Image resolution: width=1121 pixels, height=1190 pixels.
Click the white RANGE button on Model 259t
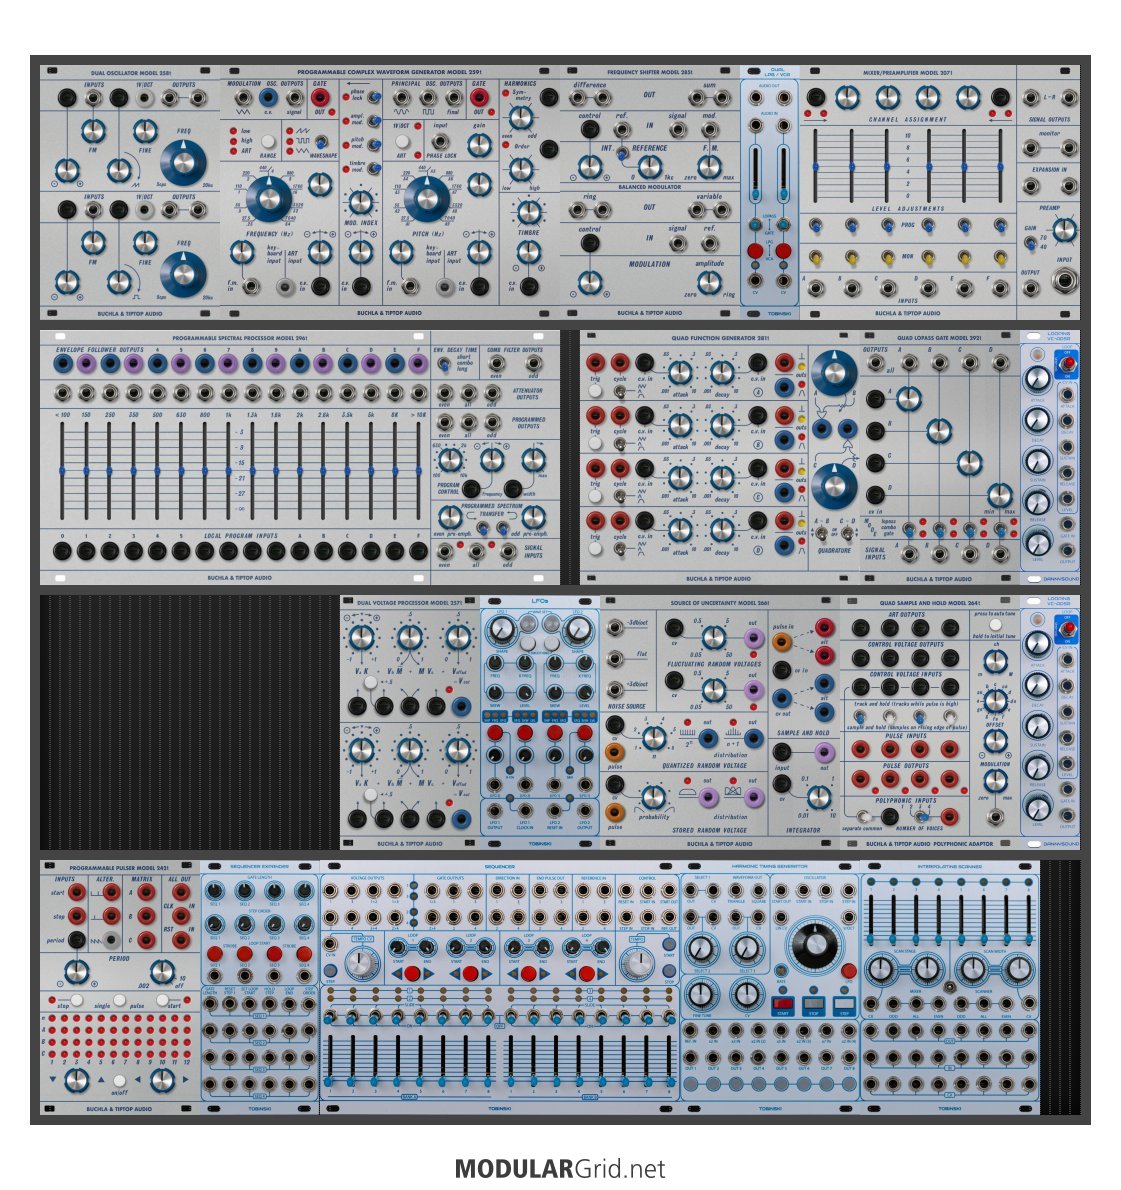pos(268,141)
